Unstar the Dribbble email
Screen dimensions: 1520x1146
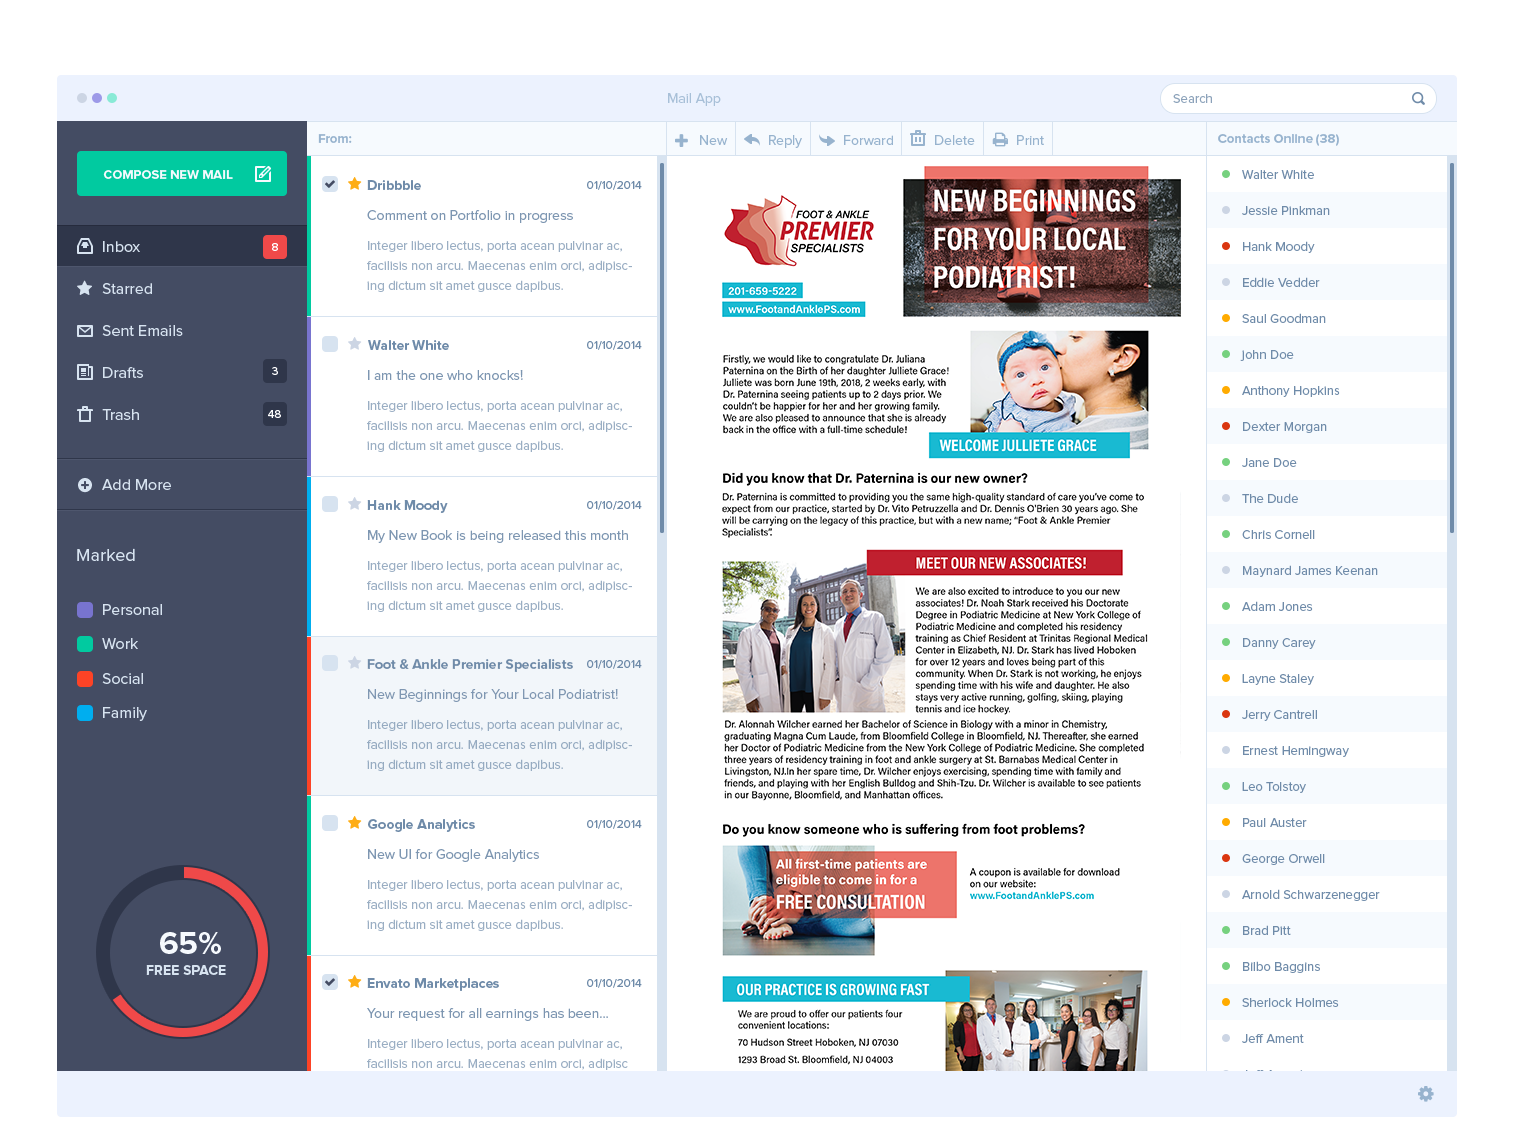(354, 184)
